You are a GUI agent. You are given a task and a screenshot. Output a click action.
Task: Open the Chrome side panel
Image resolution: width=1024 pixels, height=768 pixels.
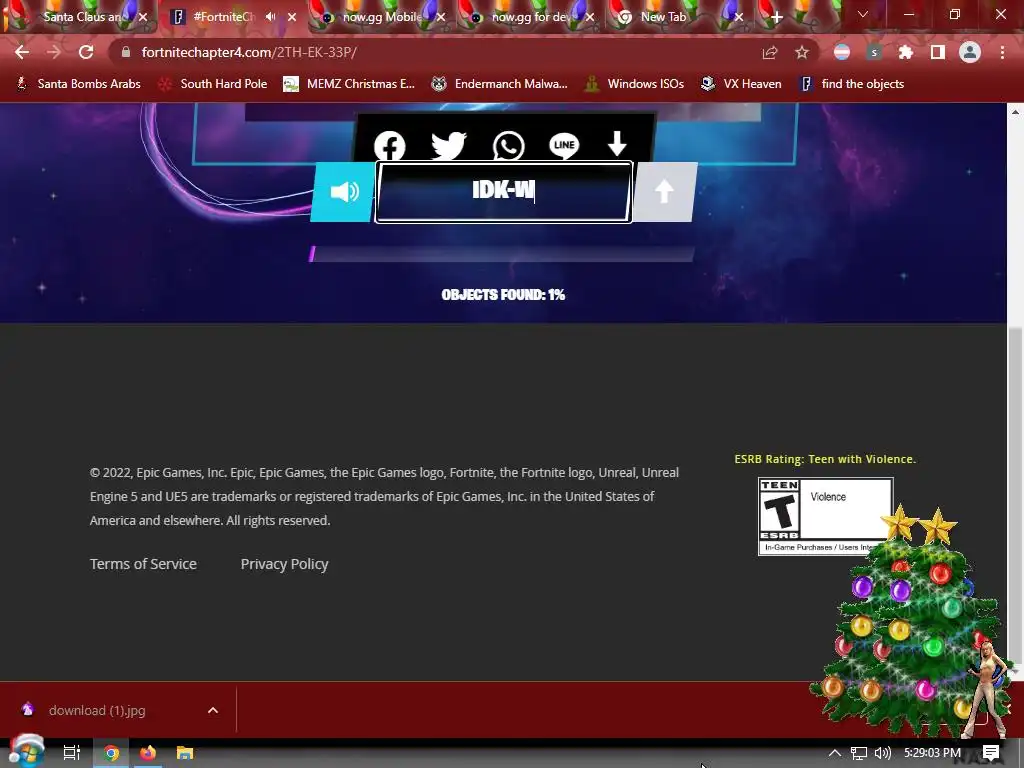(938, 52)
